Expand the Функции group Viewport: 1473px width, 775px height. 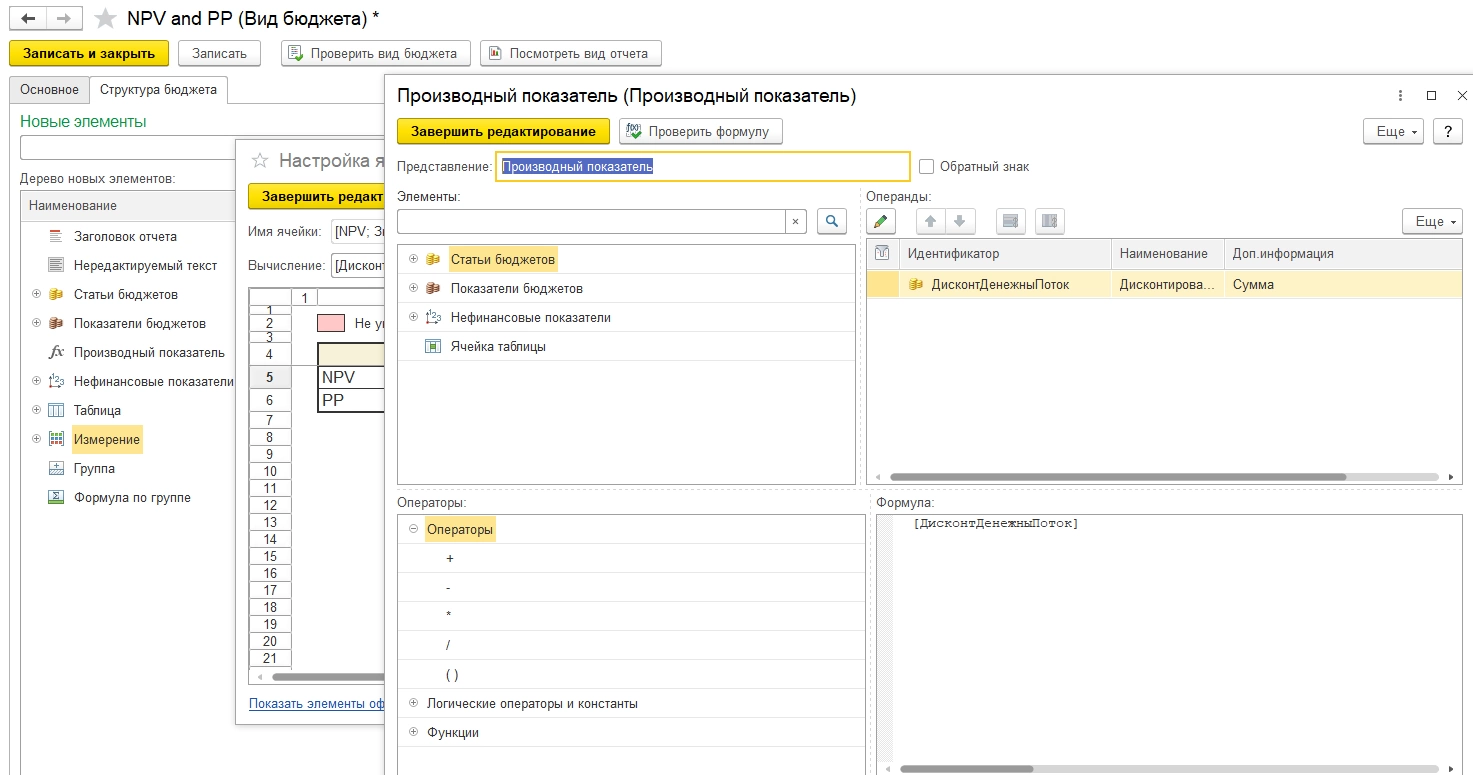pyautogui.click(x=413, y=732)
